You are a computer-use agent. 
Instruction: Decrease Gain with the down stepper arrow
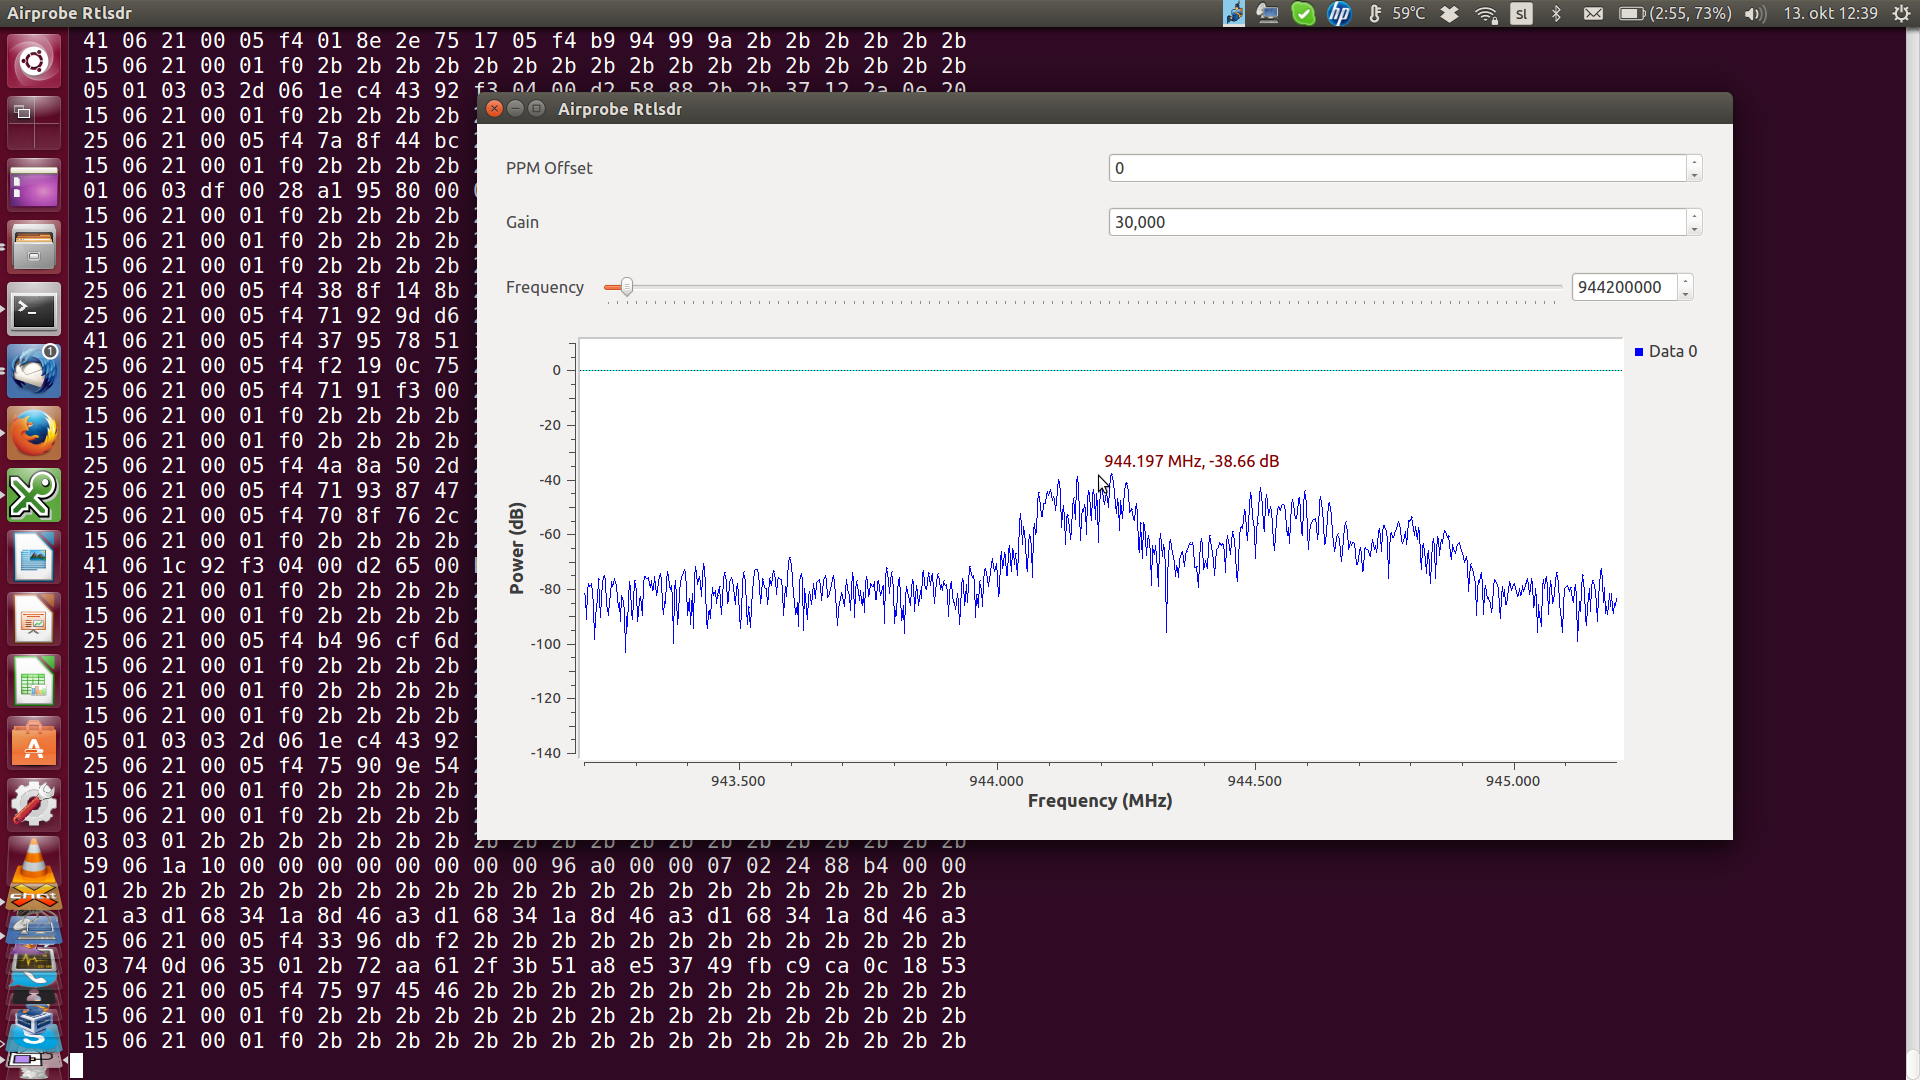click(x=1694, y=229)
